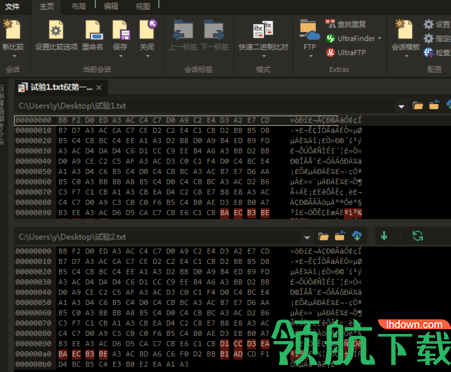The image size is (451, 372).
Task: Open the 文件 file menu
Action: (12, 6)
